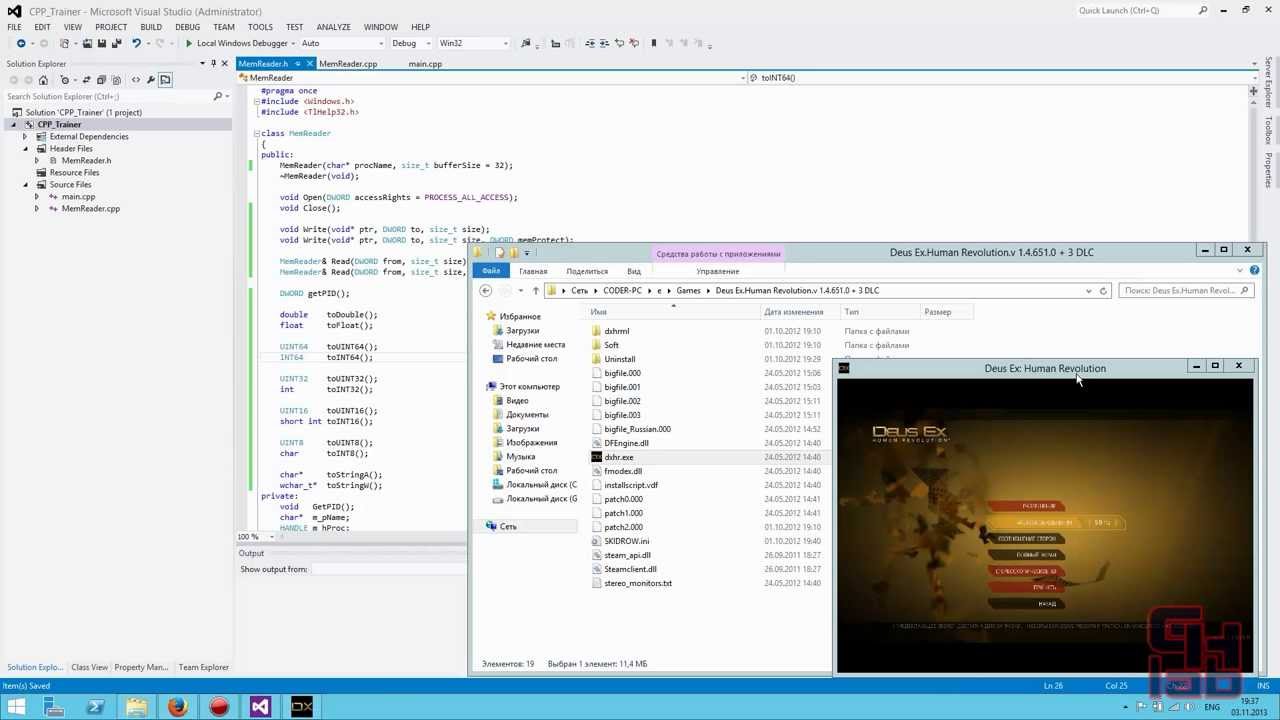1280x720 pixels.
Task: Sort by the Дата изменения column header
Action: pos(802,312)
